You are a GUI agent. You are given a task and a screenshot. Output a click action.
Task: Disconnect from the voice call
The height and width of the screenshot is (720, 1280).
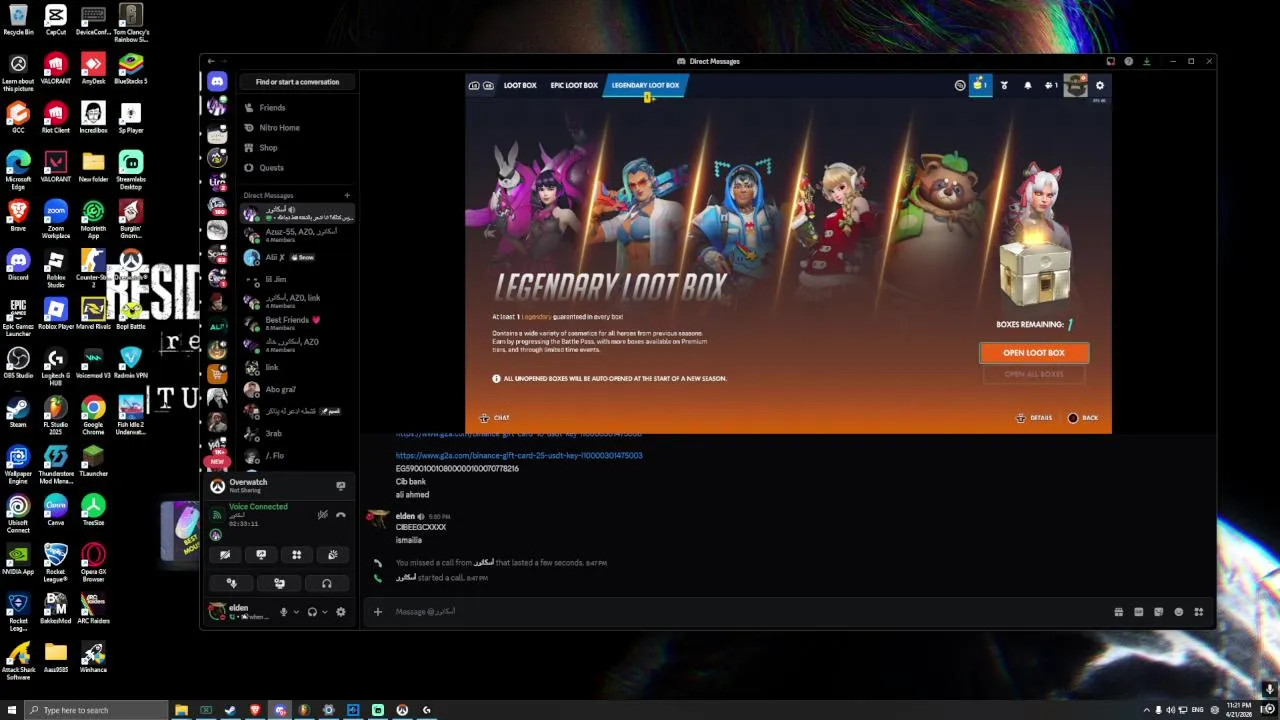point(341,515)
